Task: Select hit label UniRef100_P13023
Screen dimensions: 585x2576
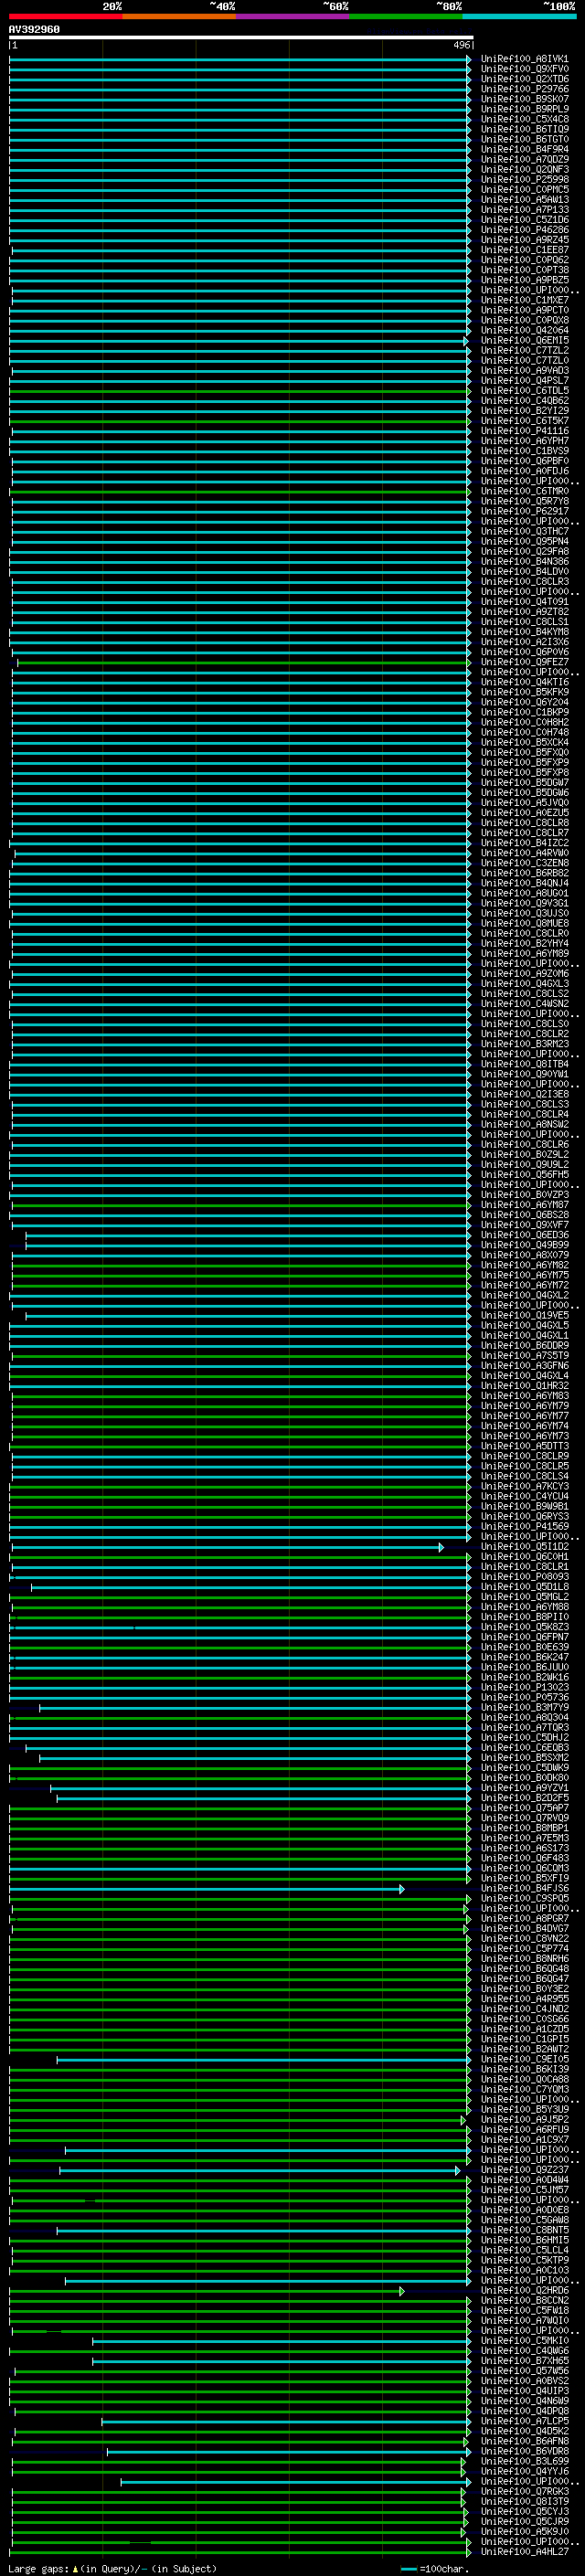Action: (524, 1688)
